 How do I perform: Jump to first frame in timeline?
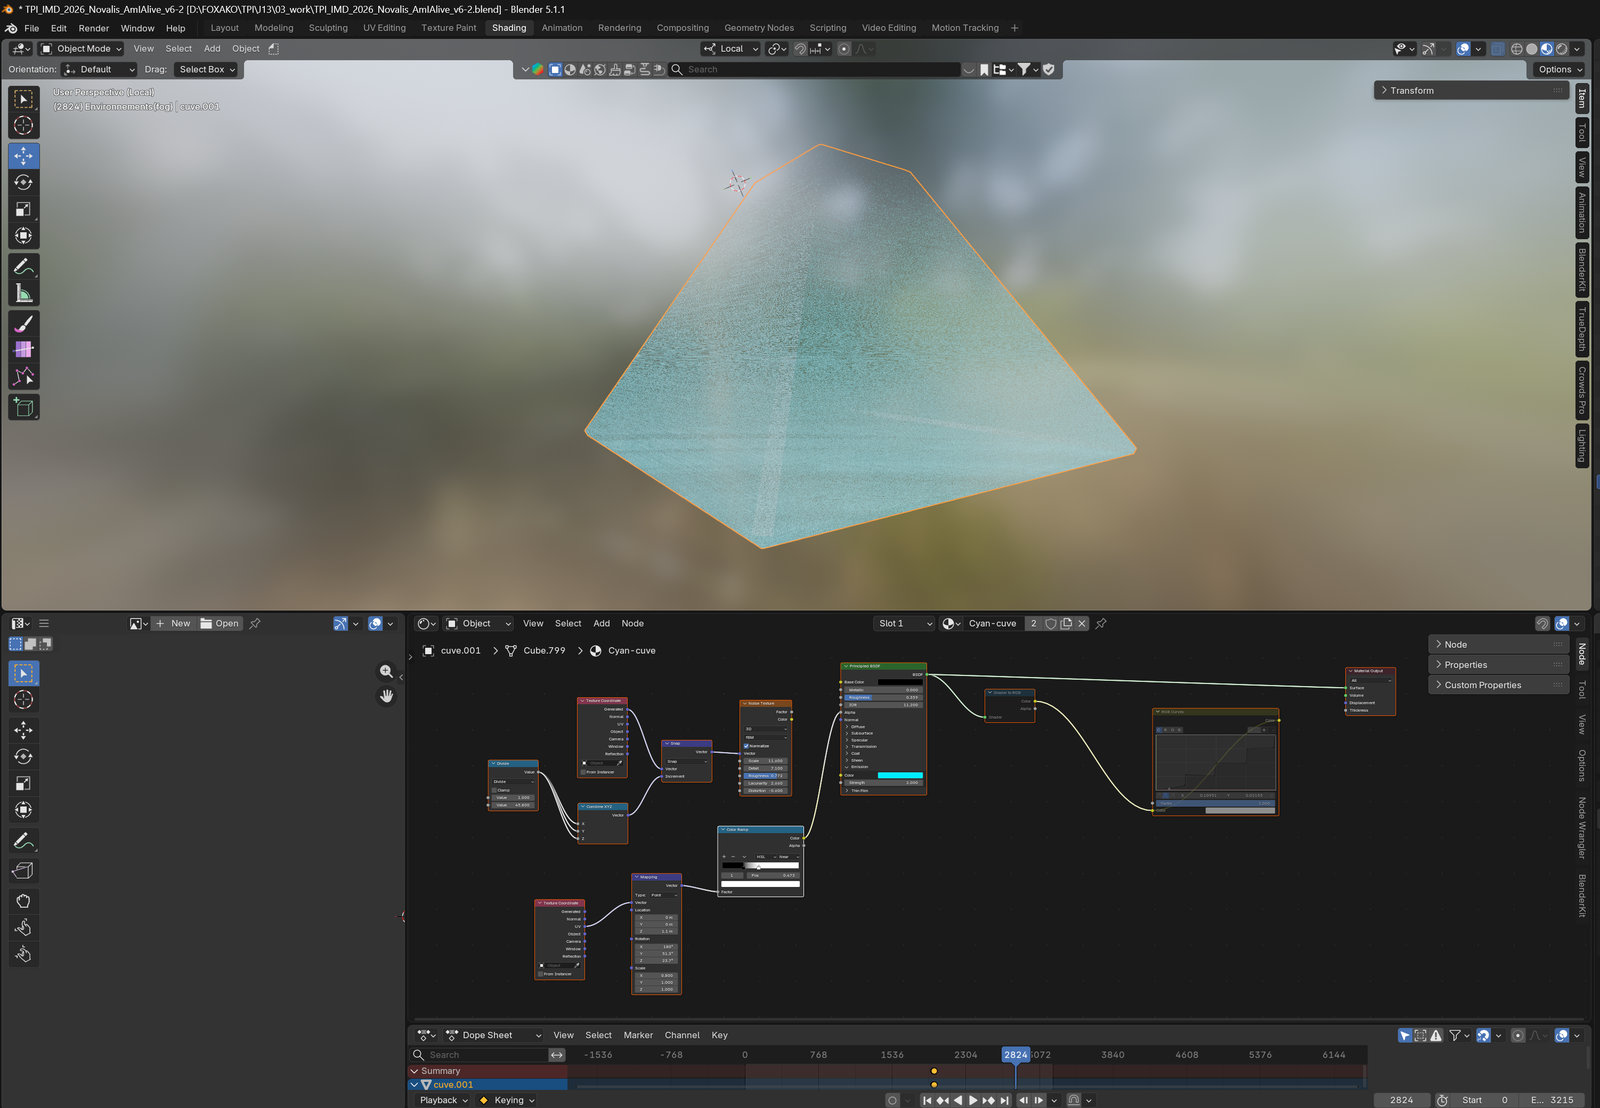coord(927,1100)
